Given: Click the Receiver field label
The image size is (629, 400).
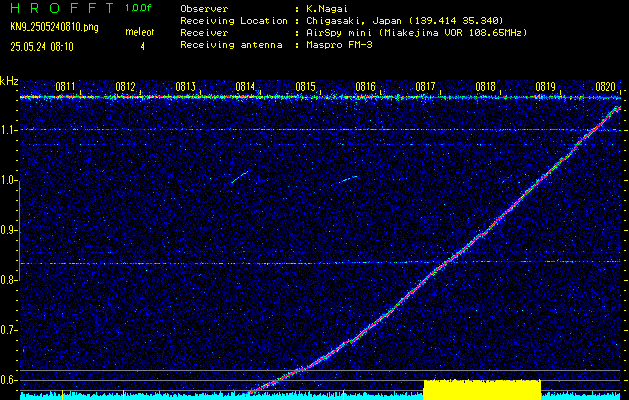Looking at the screenshot, I should [204, 32].
